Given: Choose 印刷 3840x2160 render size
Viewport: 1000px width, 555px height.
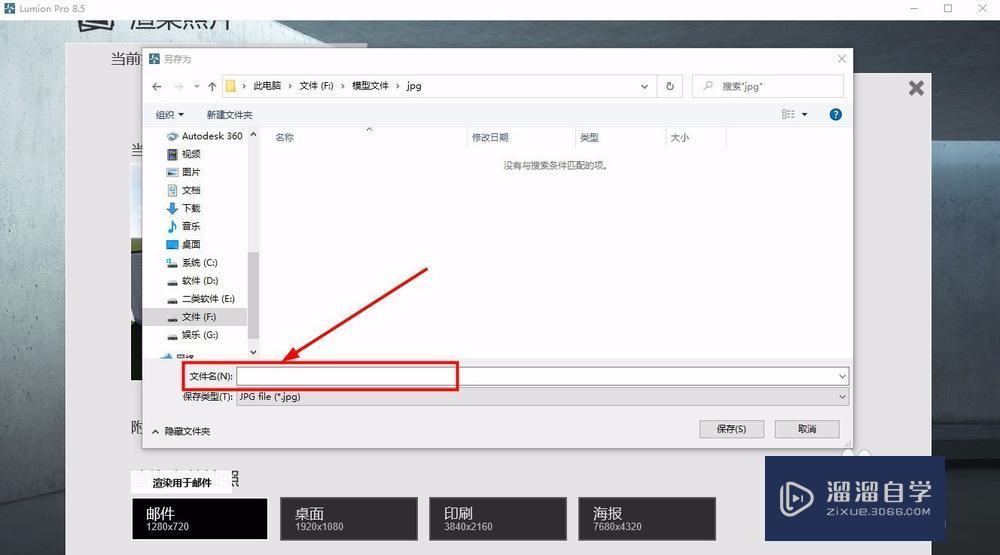Looking at the screenshot, I should pos(497,519).
